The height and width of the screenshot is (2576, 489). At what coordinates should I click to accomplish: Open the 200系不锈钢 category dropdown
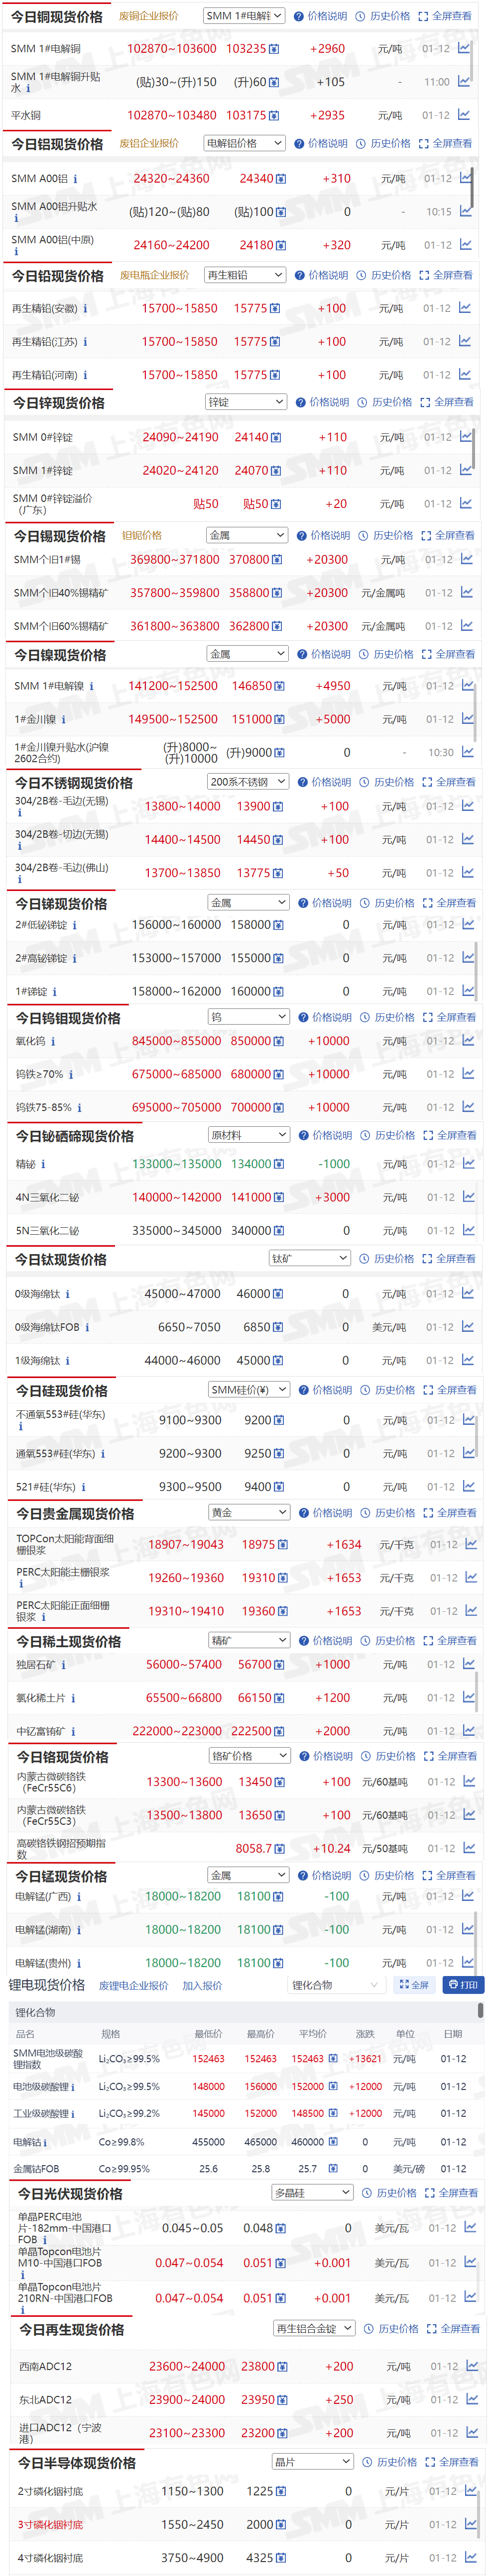(x=248, y=782)
